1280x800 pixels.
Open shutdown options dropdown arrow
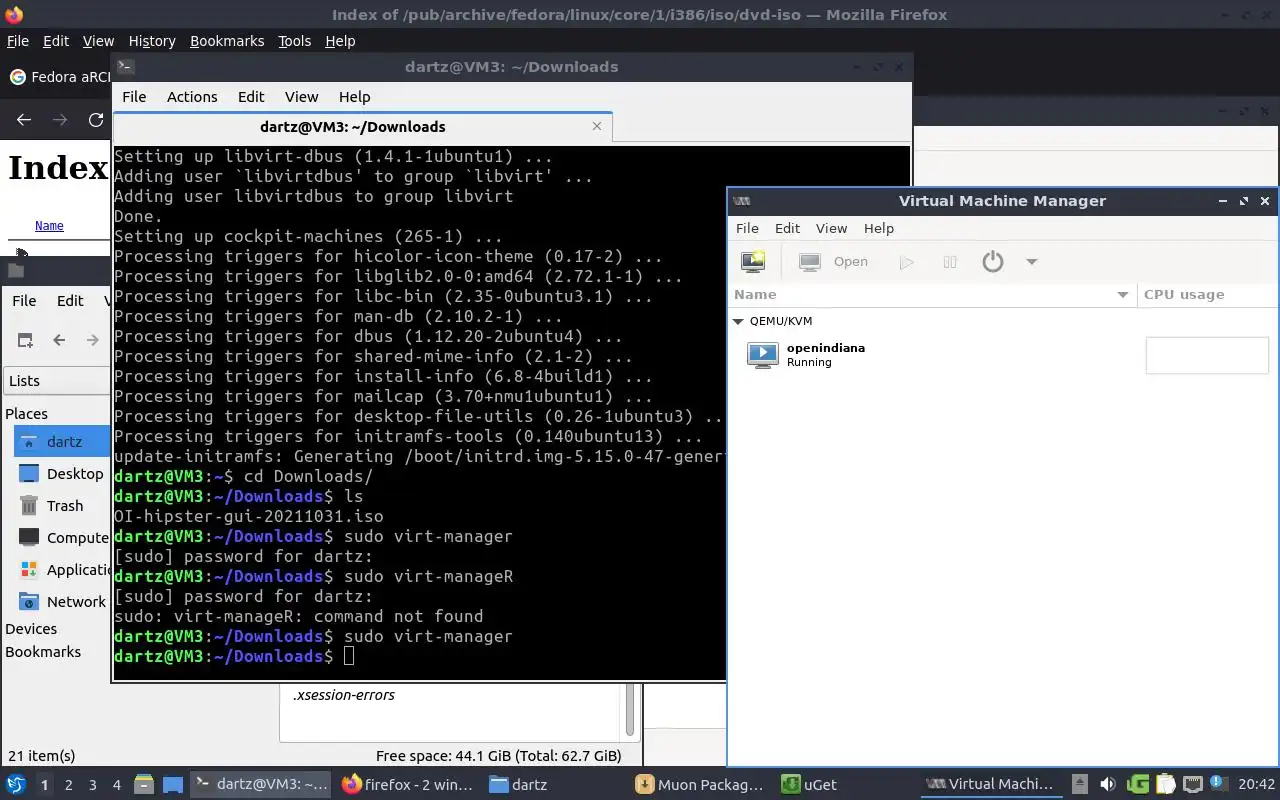(1032, 262)
